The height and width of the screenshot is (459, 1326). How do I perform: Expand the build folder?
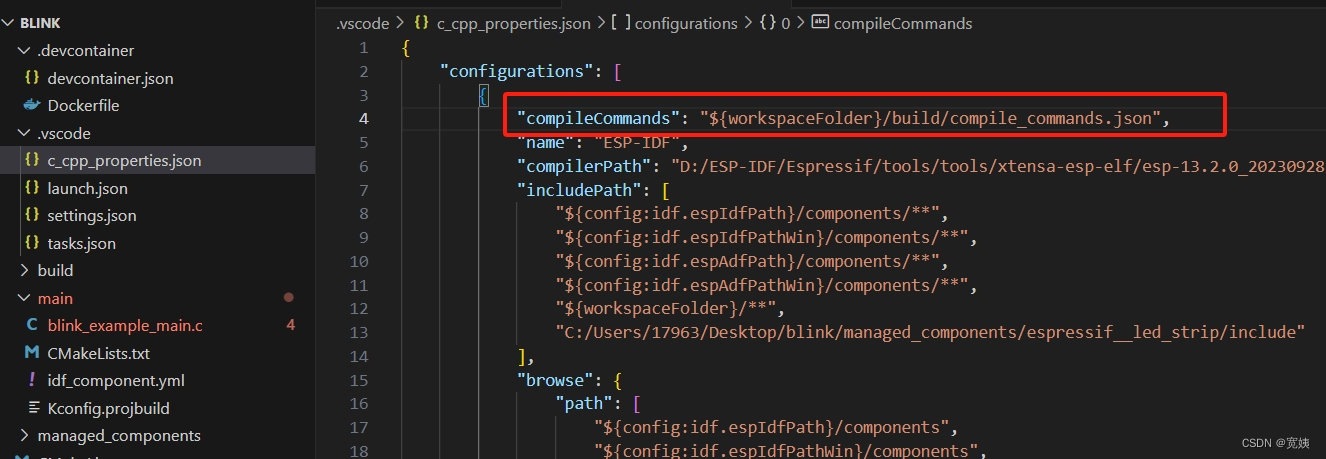pos(24,270)
